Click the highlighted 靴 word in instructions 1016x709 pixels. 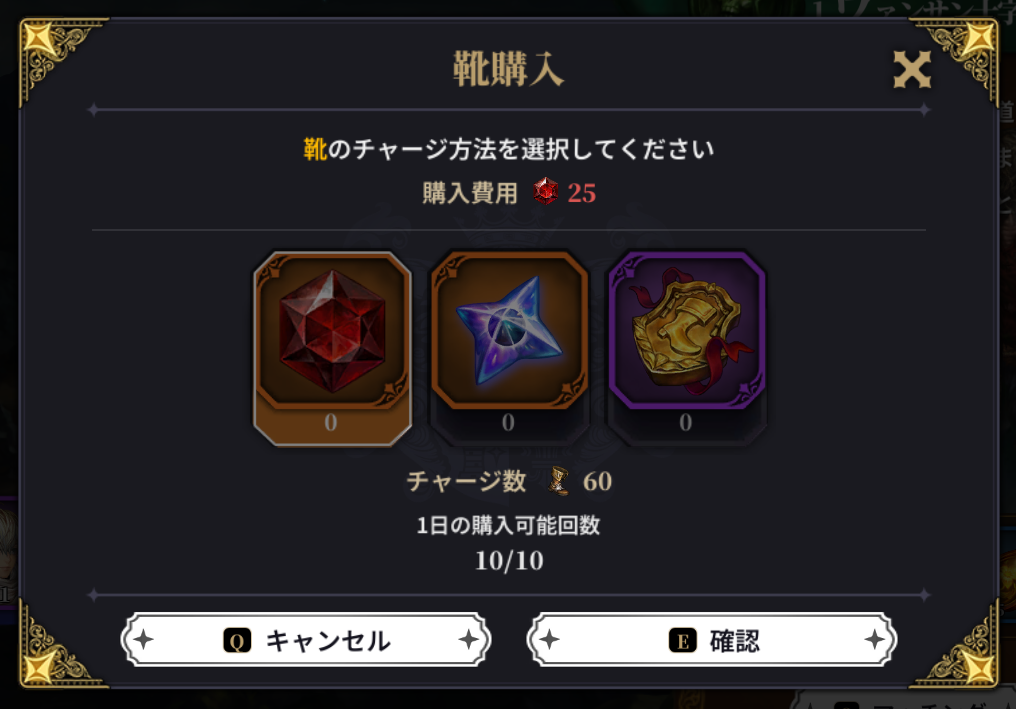316,149
